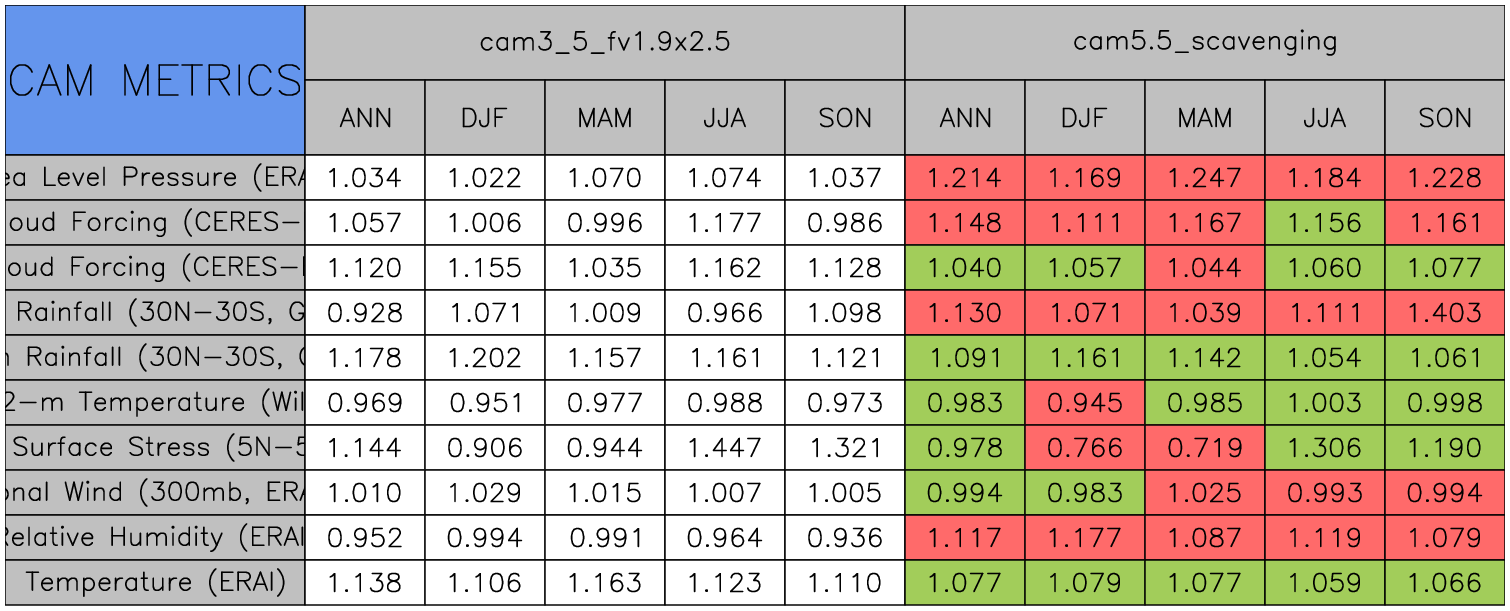Select the white cell containing 1.447
This screenshot has height=611, width=1510.
(724, 448)
